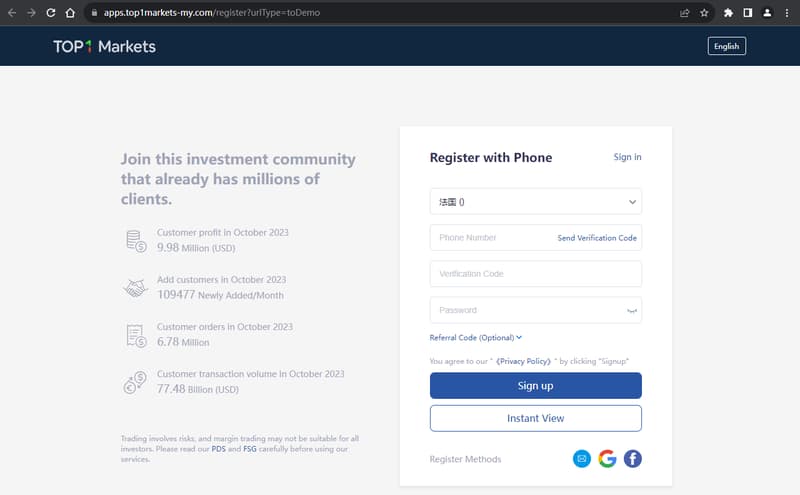Viewport: 800px width, 495px height.
Task: Open the PDS document link
Action: (x=218, y=449)
